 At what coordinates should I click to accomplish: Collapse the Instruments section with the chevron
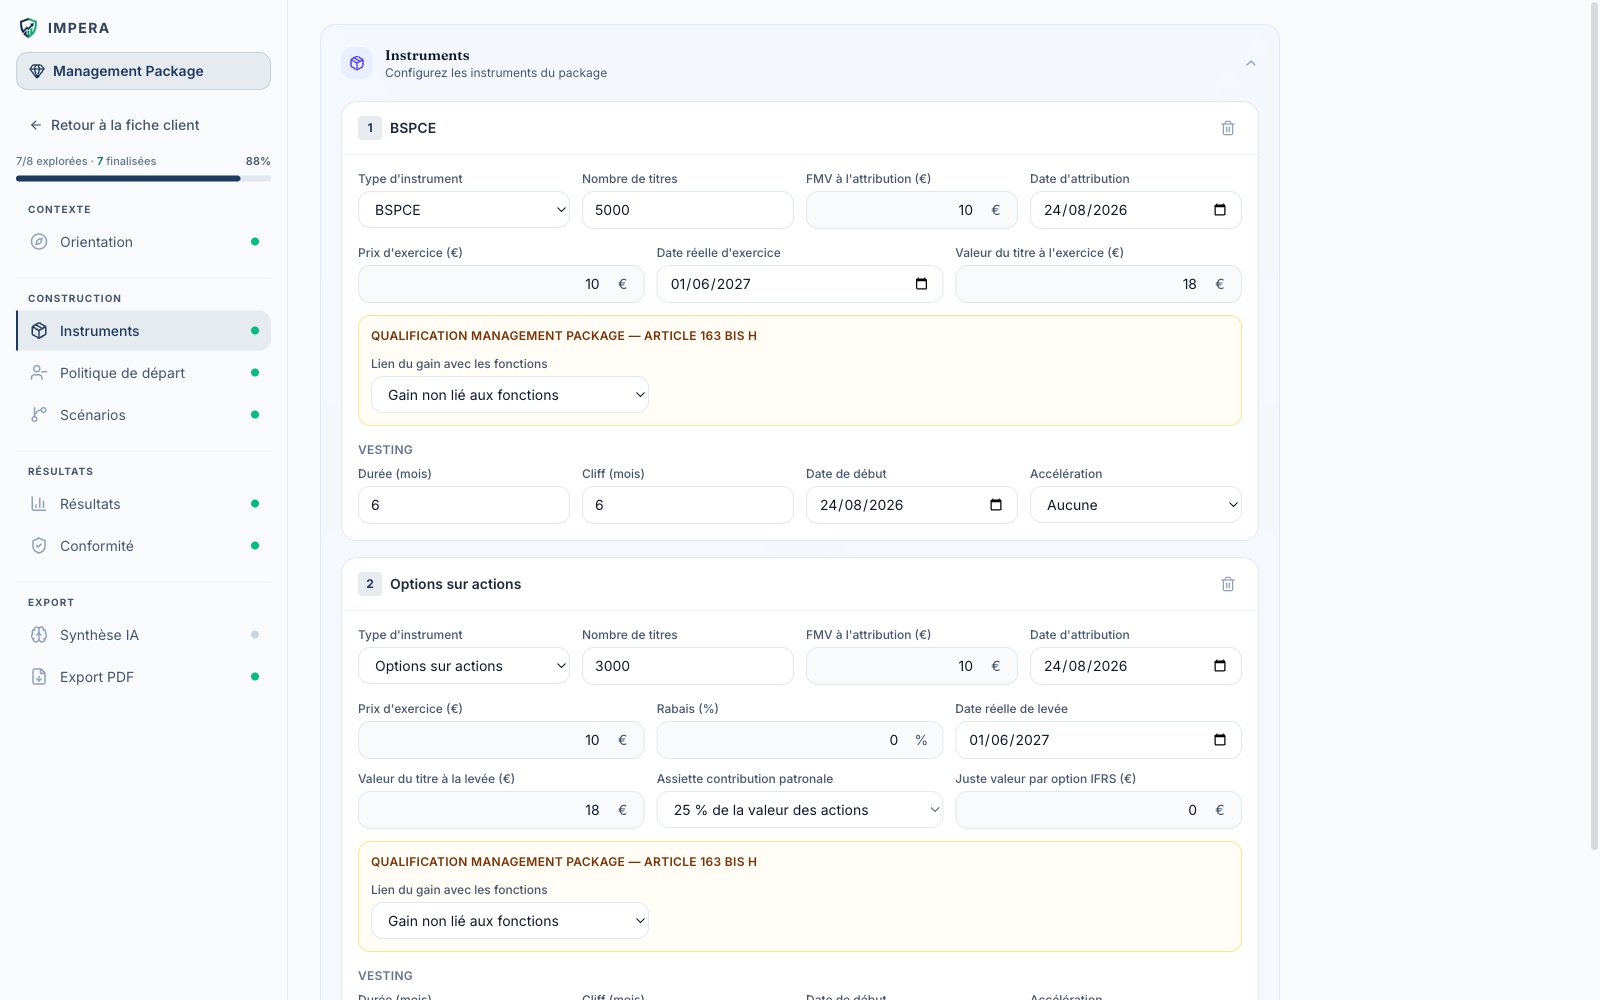[1250, 63]
